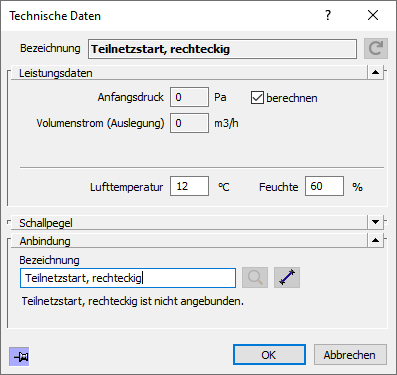397x375 pixels.
Task: Expand the Schallpegel section arrow
Action: (376, 222)
